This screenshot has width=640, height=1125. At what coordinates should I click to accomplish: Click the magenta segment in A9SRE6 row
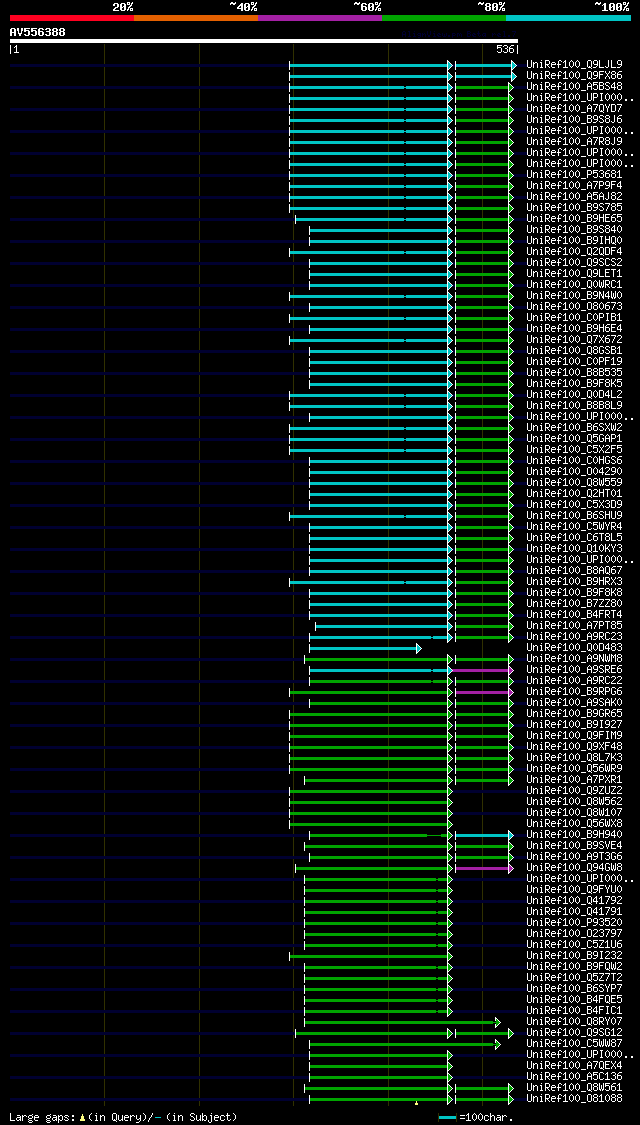(484, 670)
